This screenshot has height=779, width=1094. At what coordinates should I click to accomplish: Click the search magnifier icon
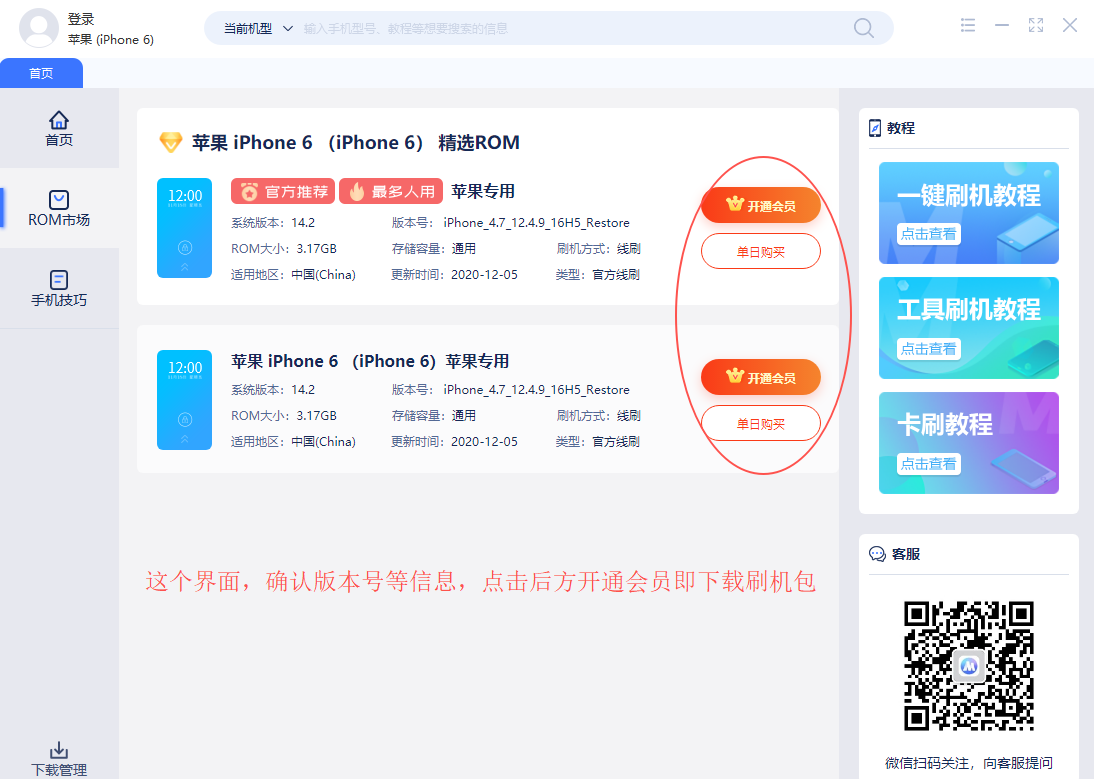pyautogui.click(x=864, y=28)
